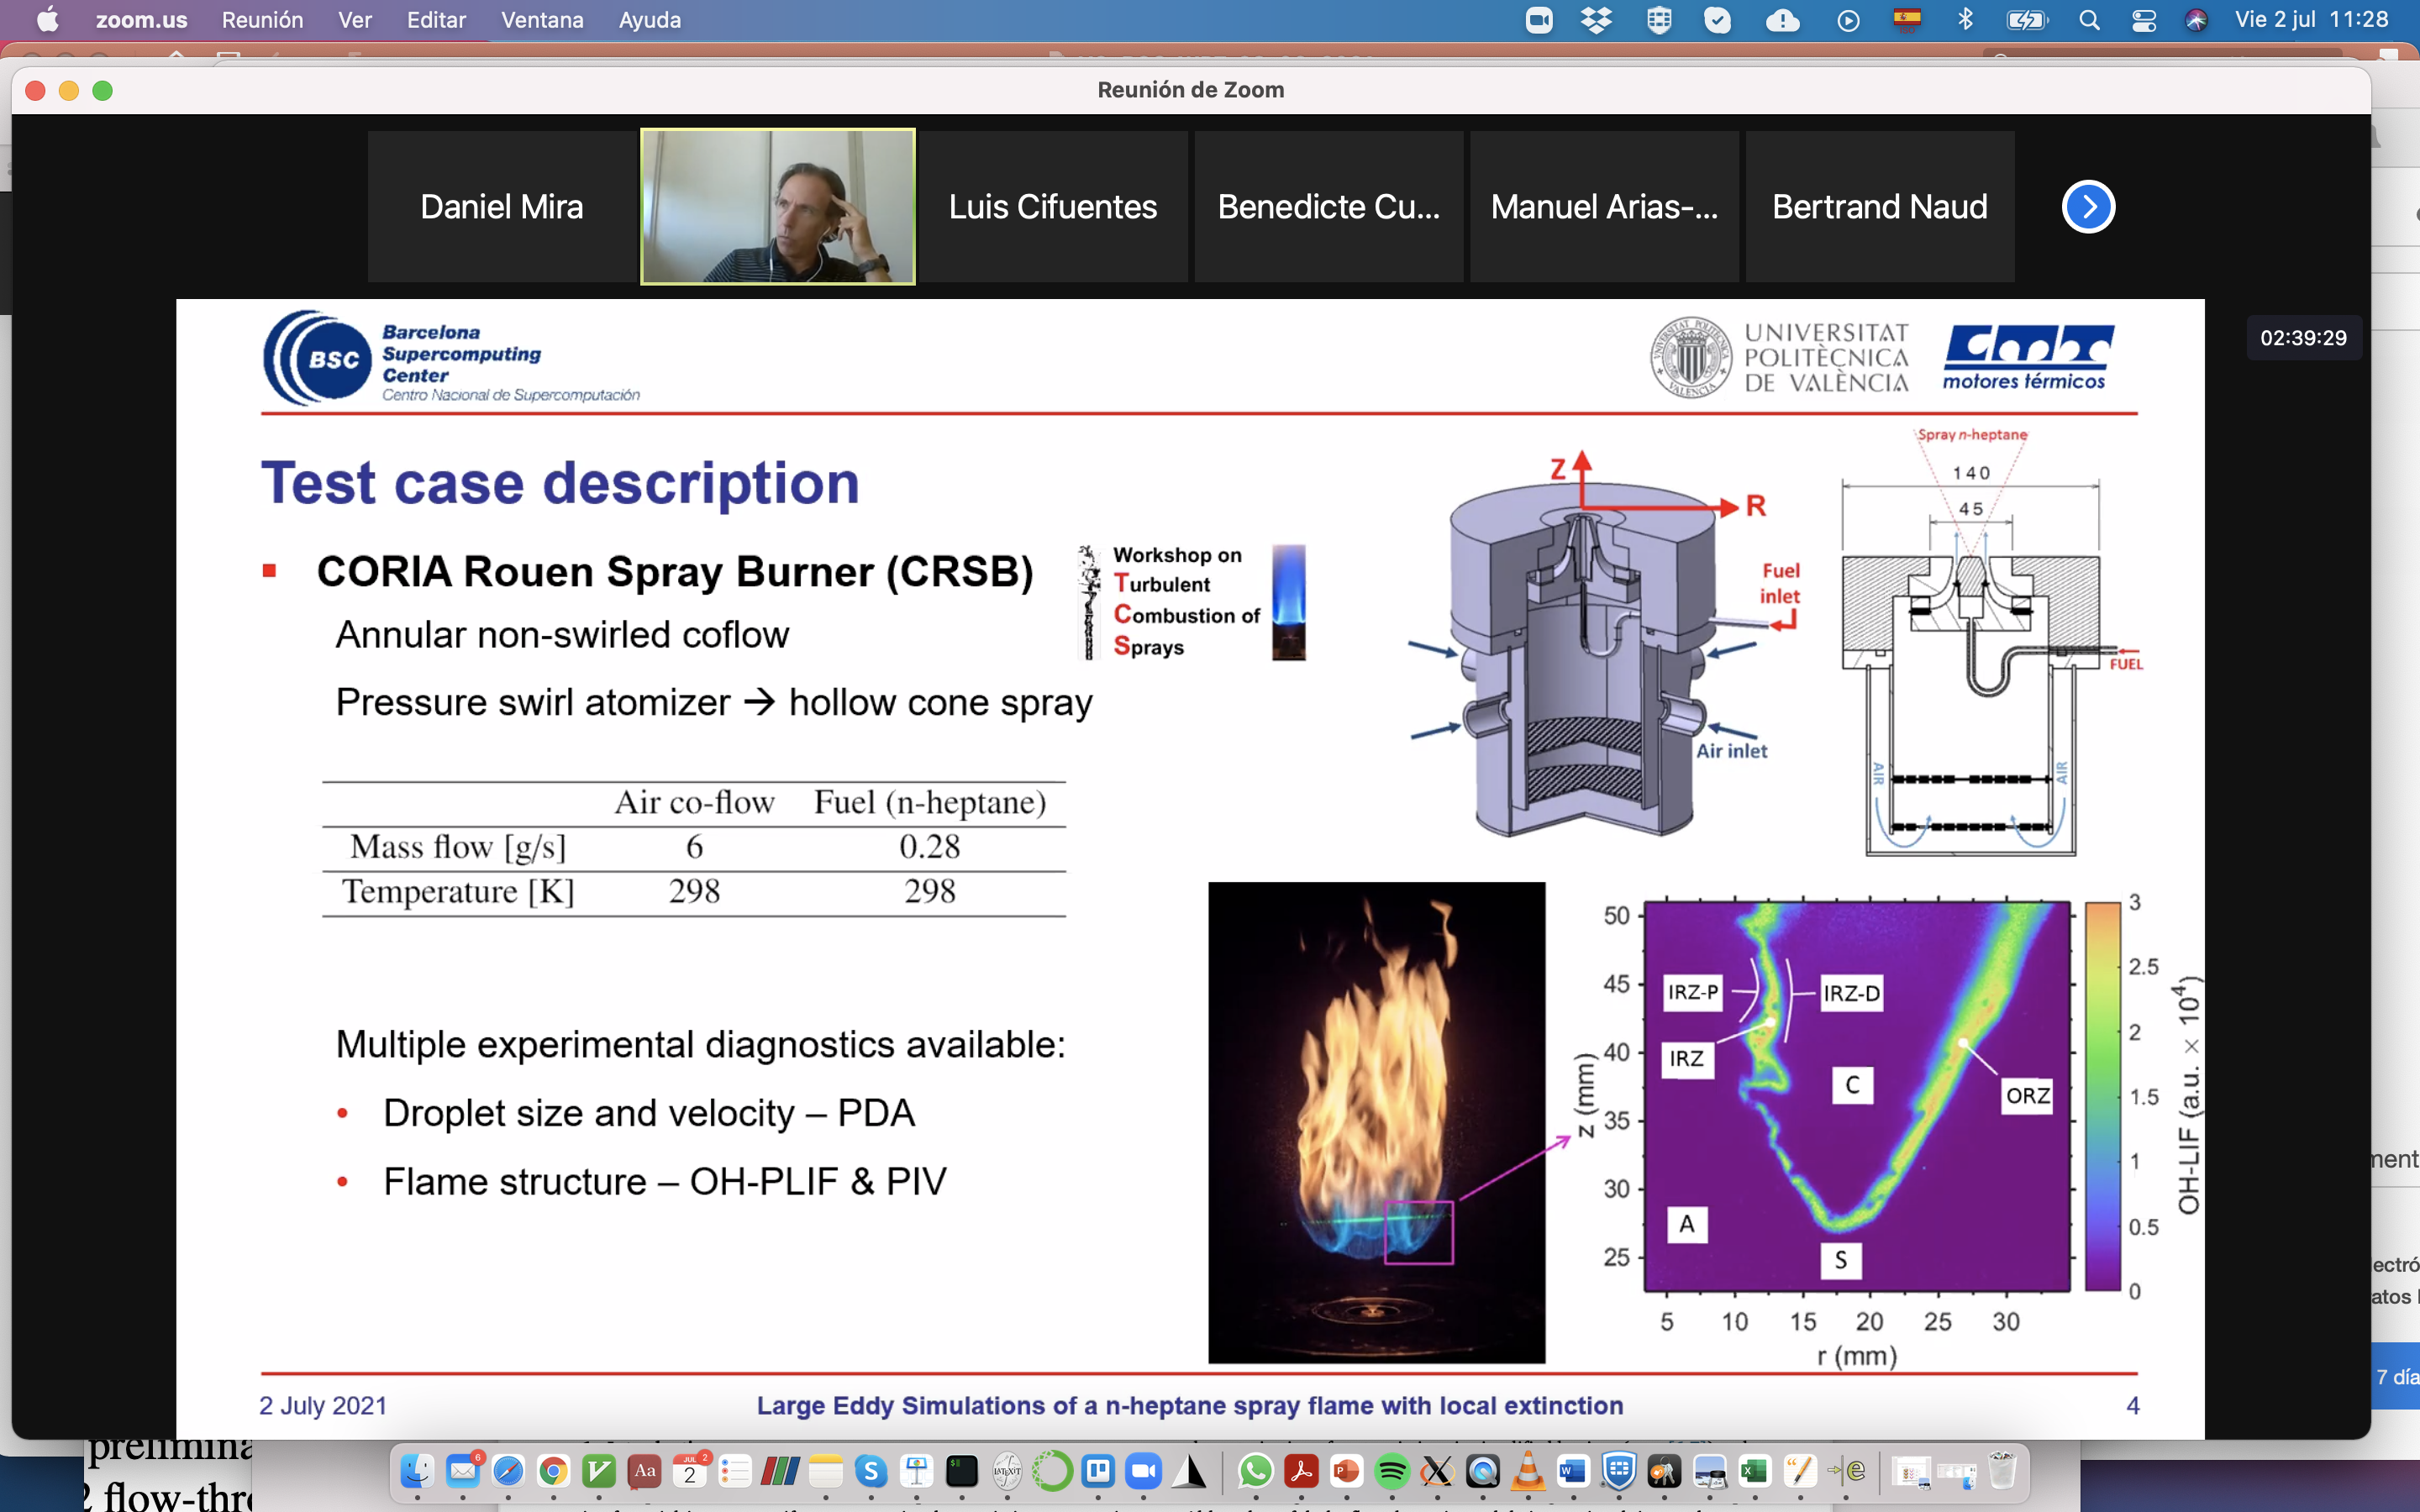2420x1512 pixels.
Task: Click the pink box on the flame photo
Action: pos(1418,1232)
